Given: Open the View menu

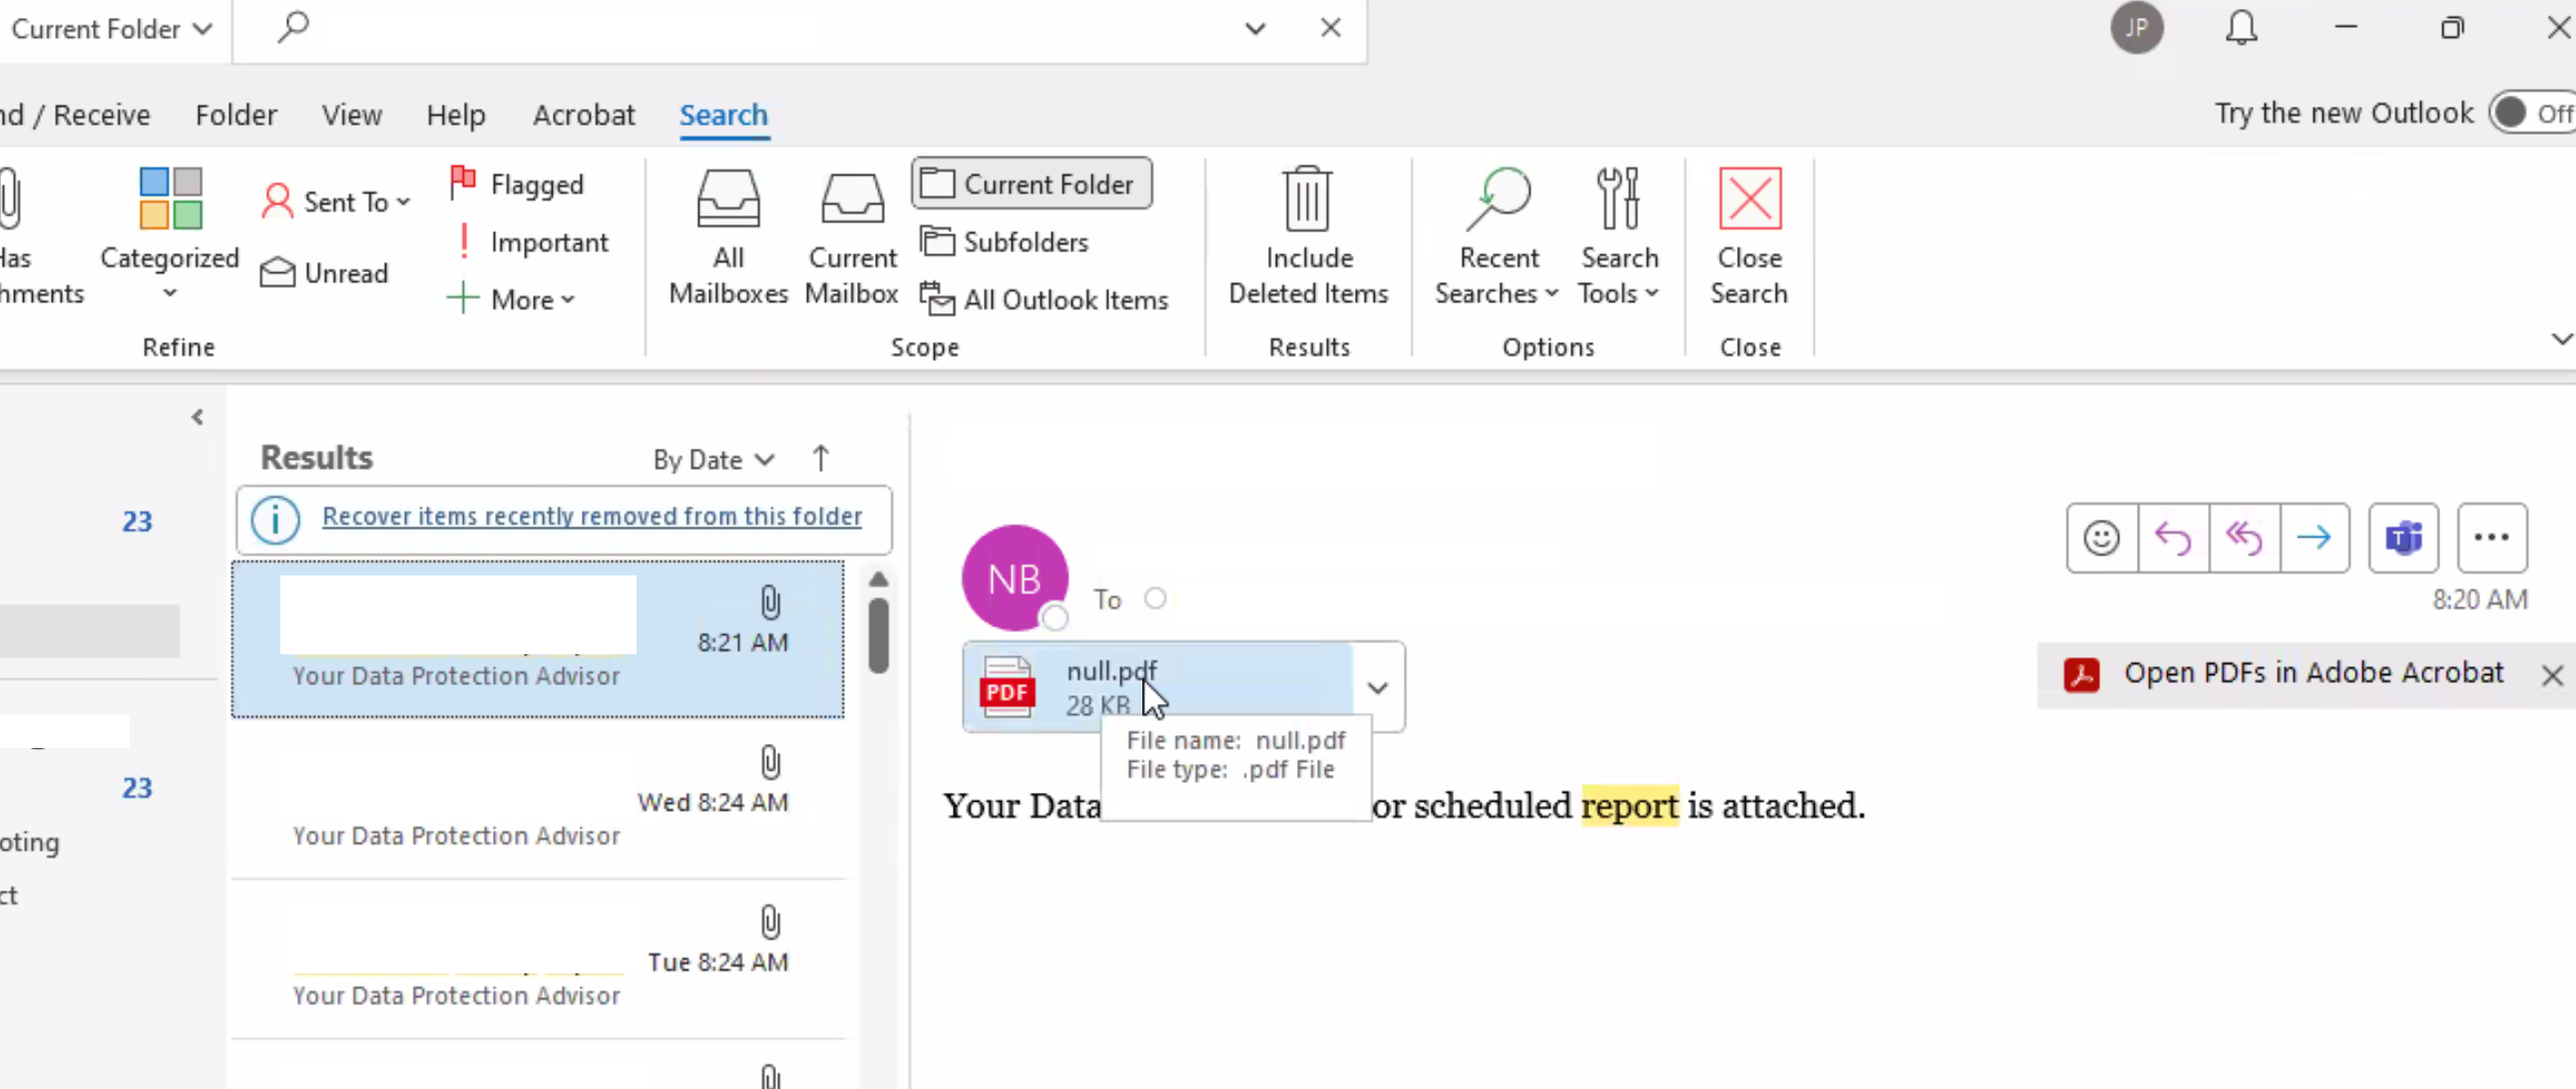Looking at the screenshot, I should 352,115.
